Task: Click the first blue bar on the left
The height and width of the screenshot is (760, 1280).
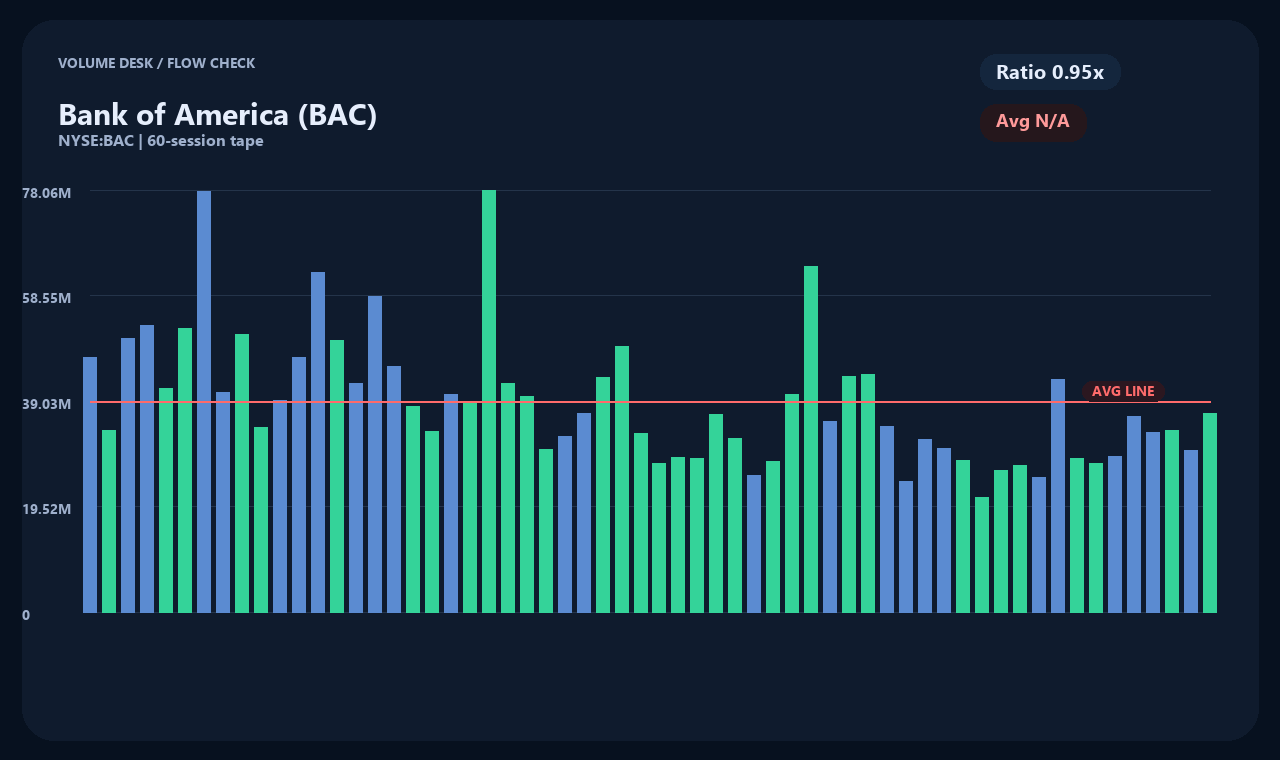Action: point(90,485)
